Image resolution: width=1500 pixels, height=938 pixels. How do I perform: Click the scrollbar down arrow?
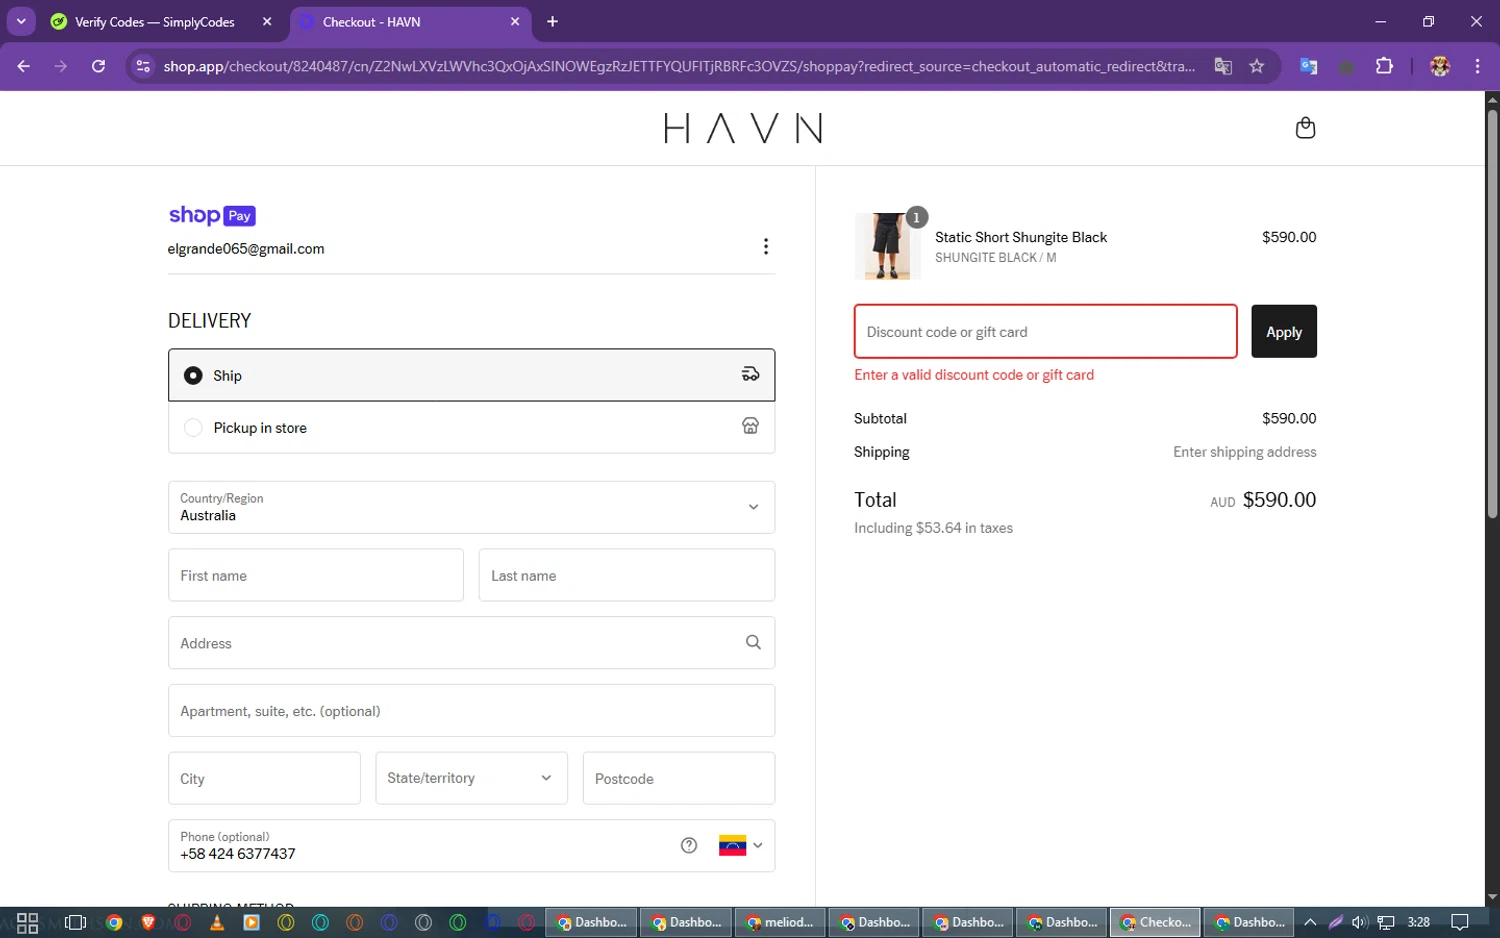[1492, 897]
